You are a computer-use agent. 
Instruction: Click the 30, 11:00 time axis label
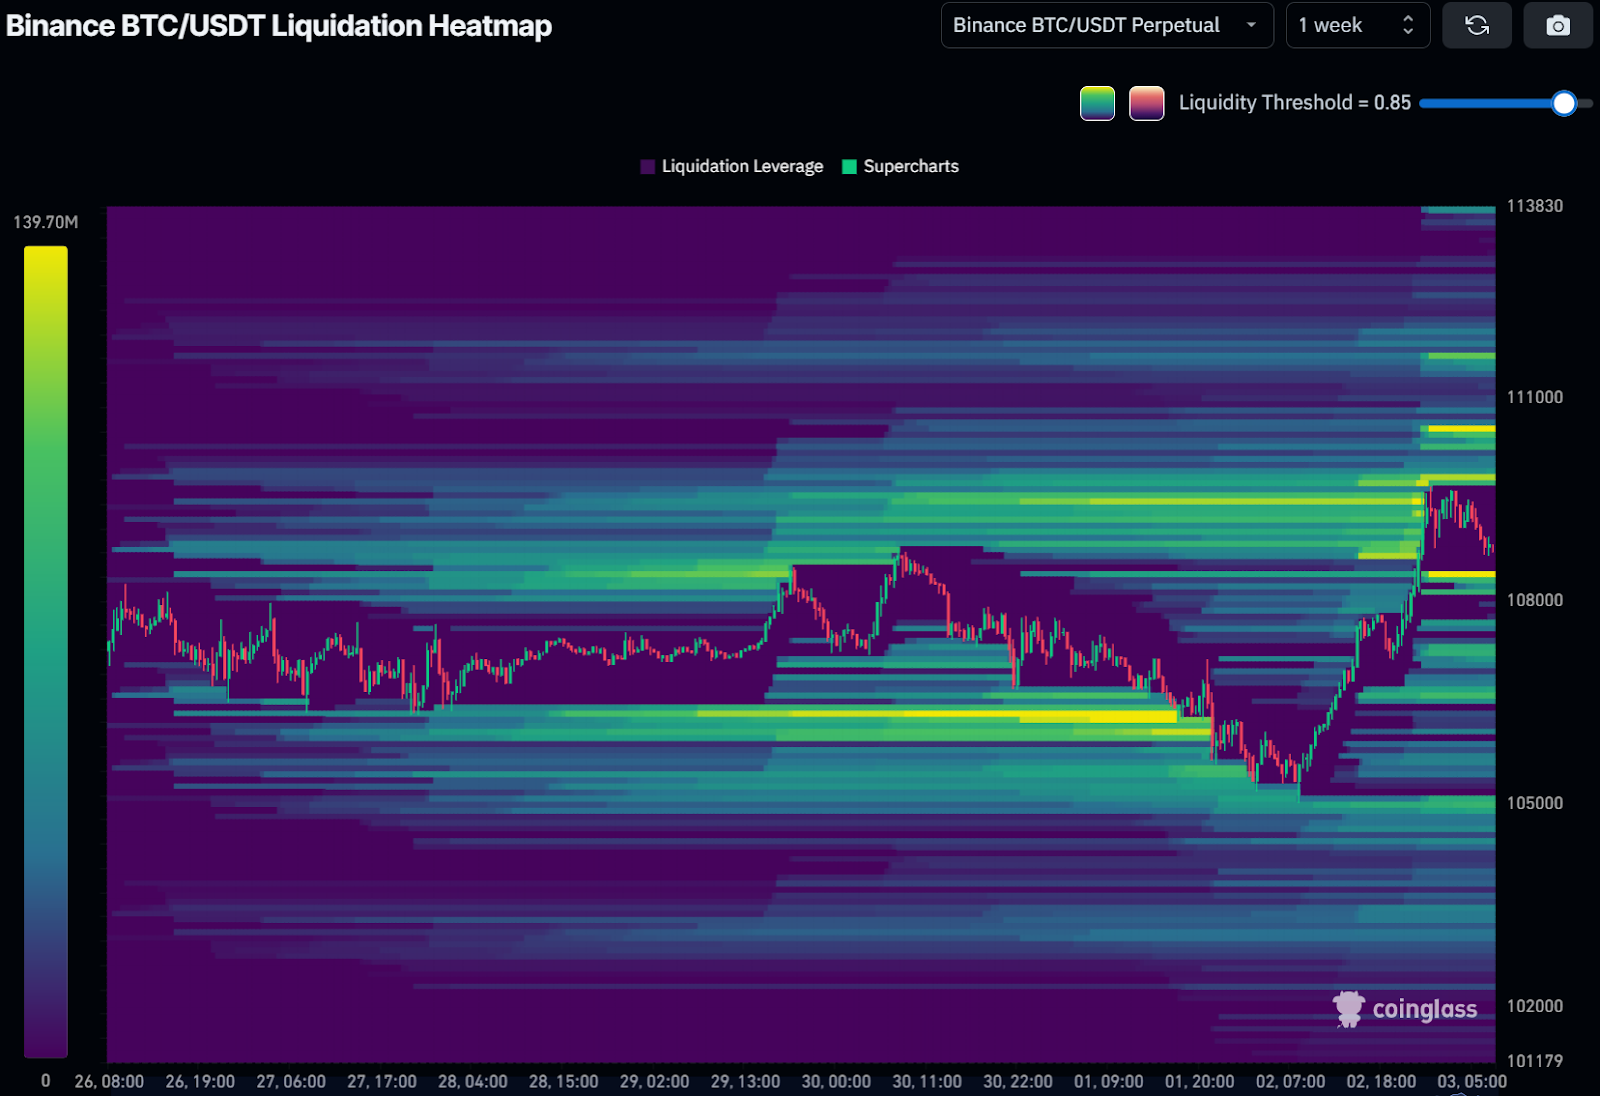pyautogui.click(x=927, y=1082)
